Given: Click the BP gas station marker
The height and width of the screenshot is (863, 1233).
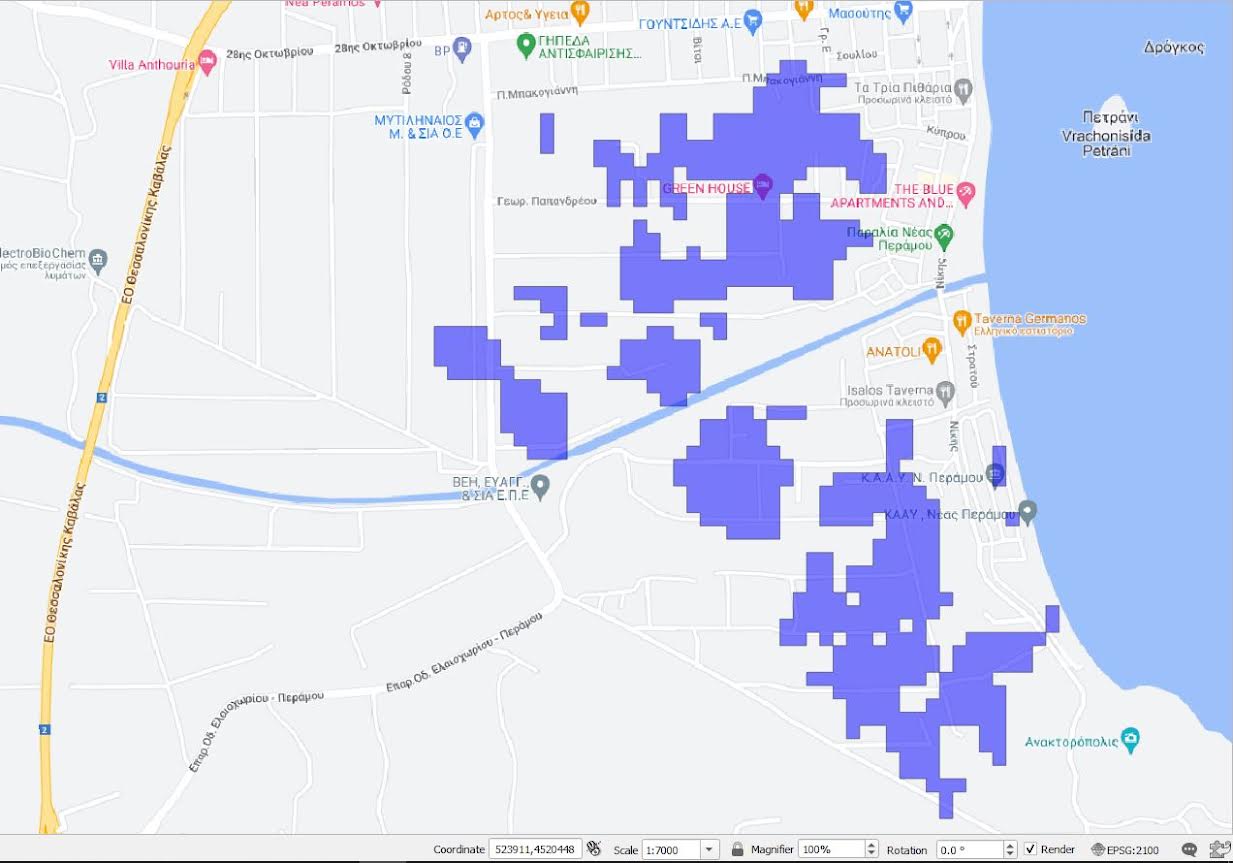Looking at the screenshot, I should coord(461,46).
